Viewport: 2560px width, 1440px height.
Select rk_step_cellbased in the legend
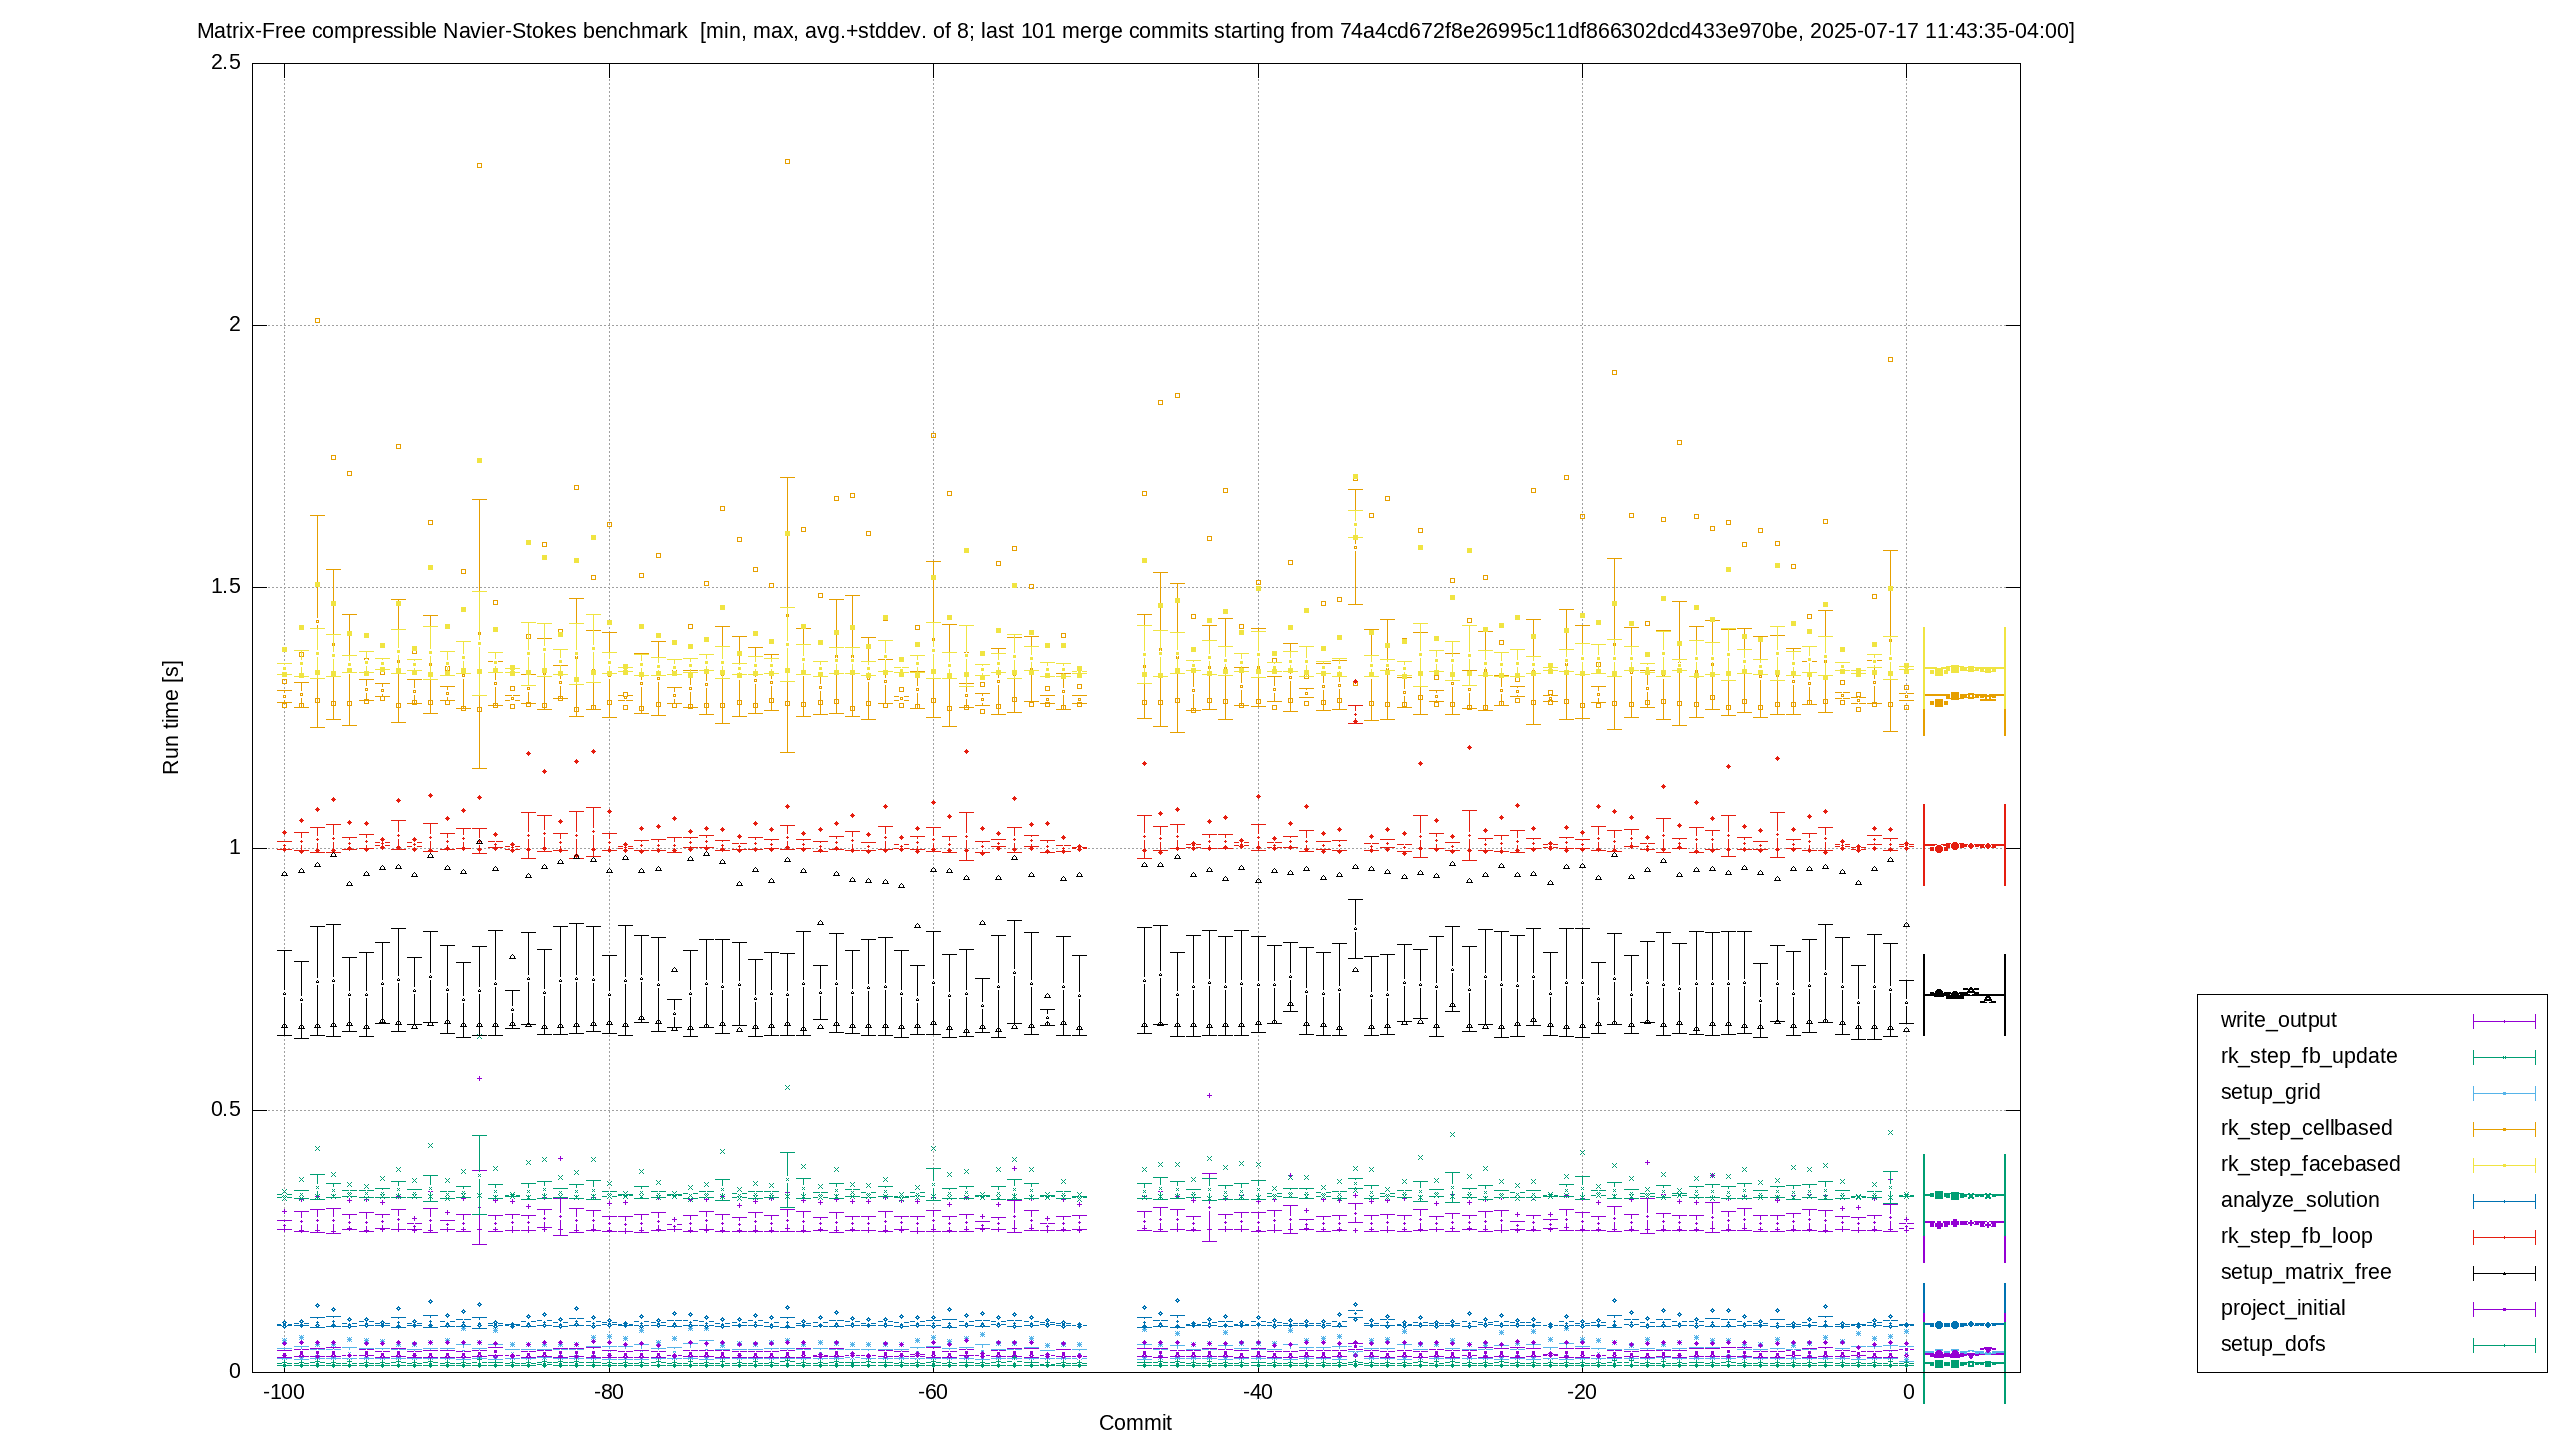[x=2306, y=1128]
